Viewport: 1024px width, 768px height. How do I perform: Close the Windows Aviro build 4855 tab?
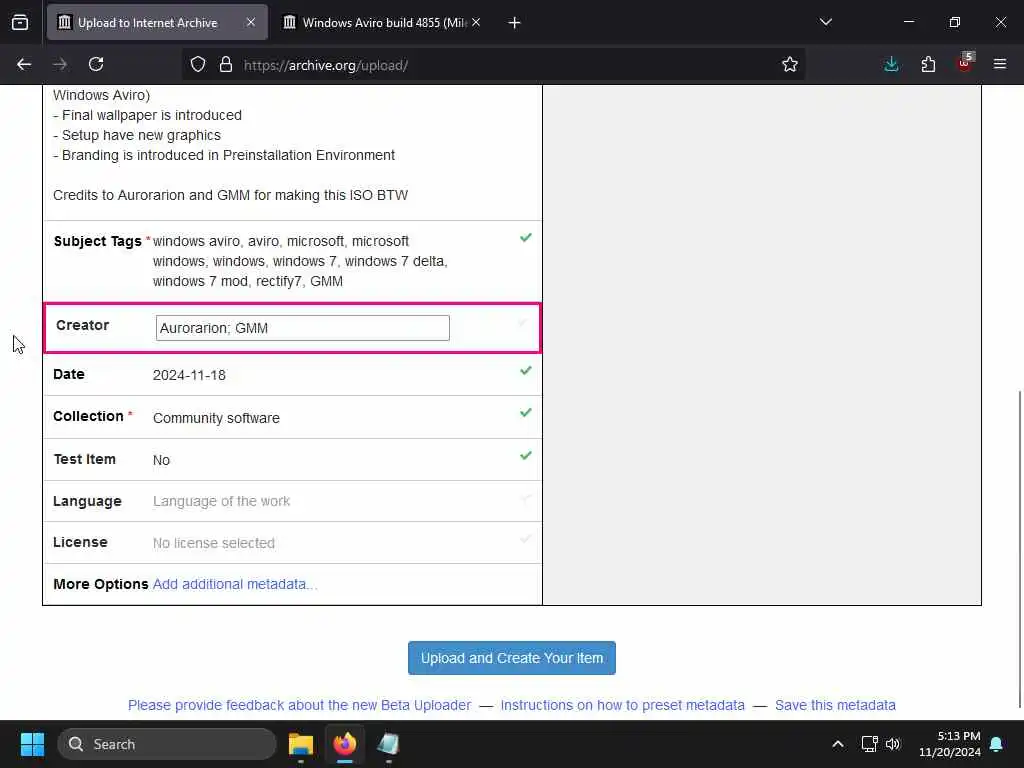(x=476, y=22)
